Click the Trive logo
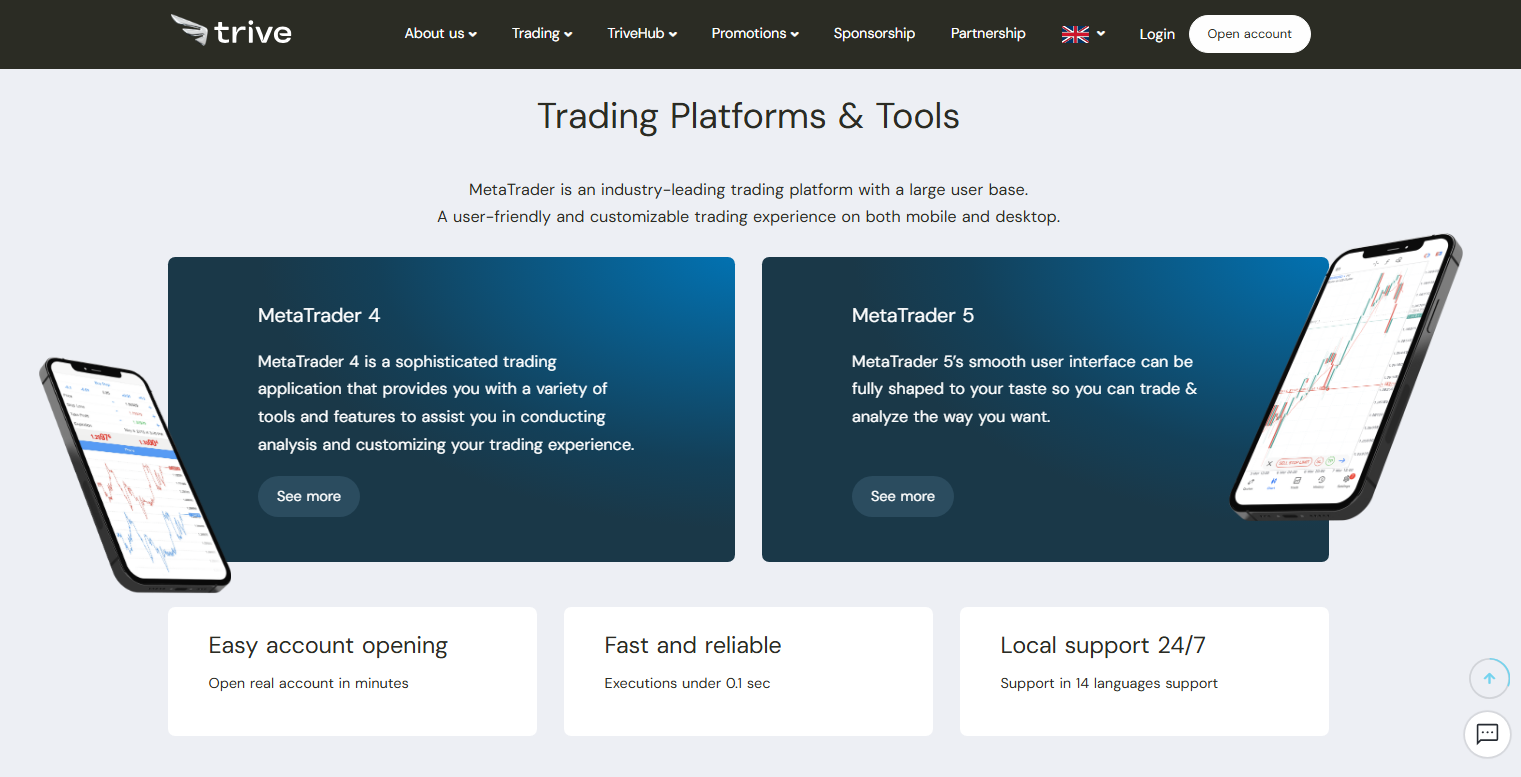The height and width of the screenshot is (777, 1521). tap(231, 31)
